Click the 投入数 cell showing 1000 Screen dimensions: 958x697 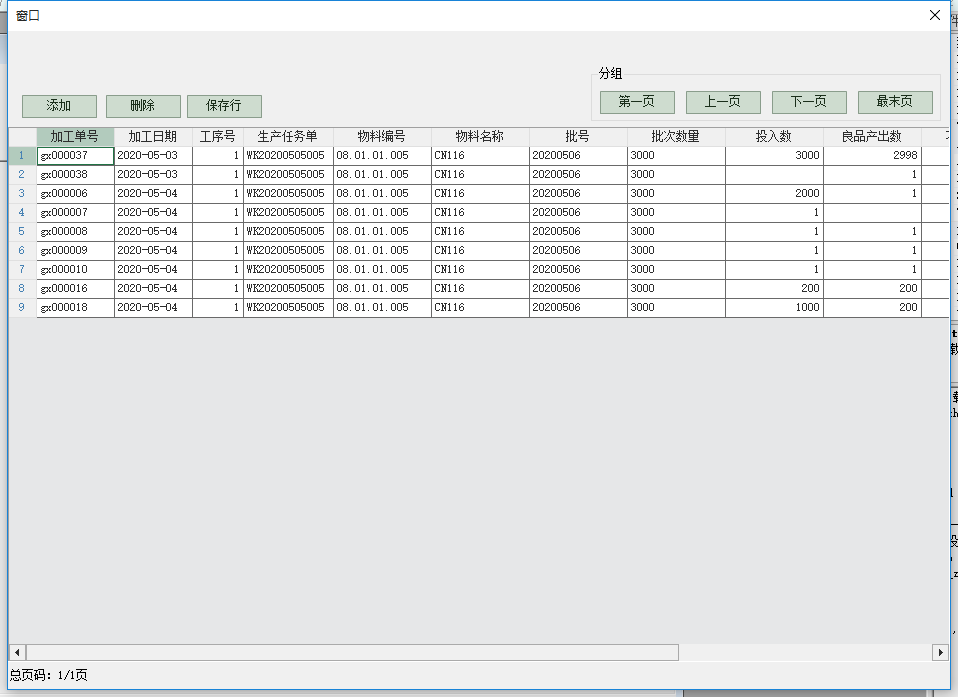click(x=774, y=308)
